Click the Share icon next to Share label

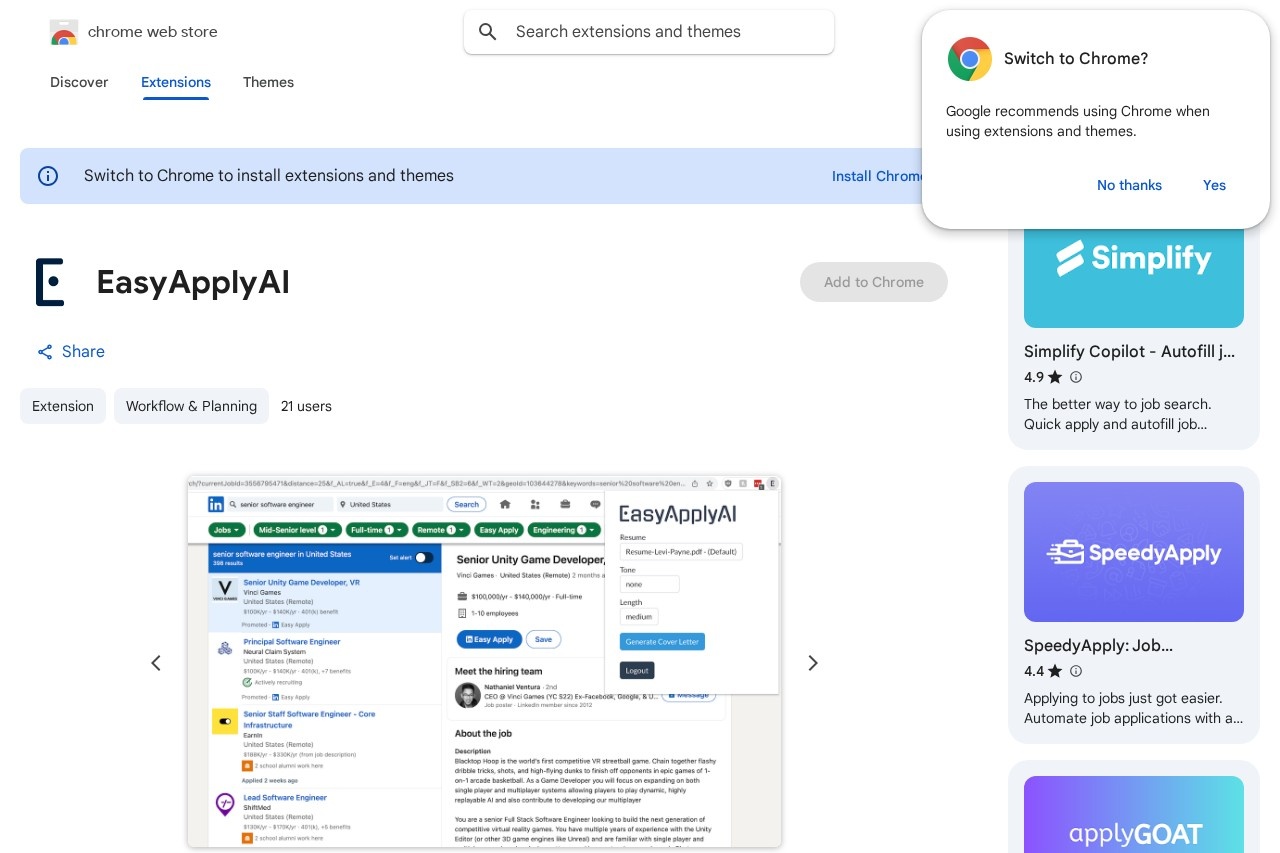[45, 352]
